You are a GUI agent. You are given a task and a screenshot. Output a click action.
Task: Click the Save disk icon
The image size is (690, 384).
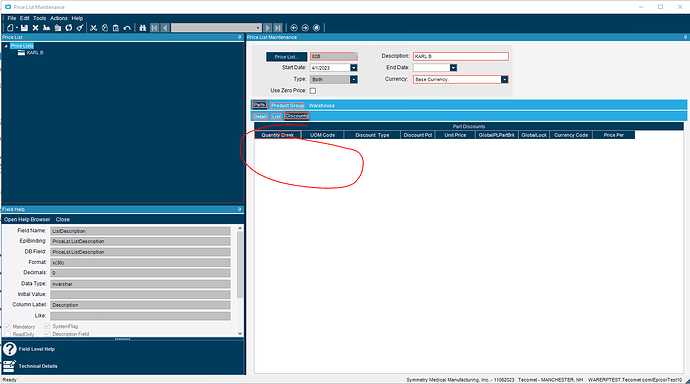click(x=24, y=28)
